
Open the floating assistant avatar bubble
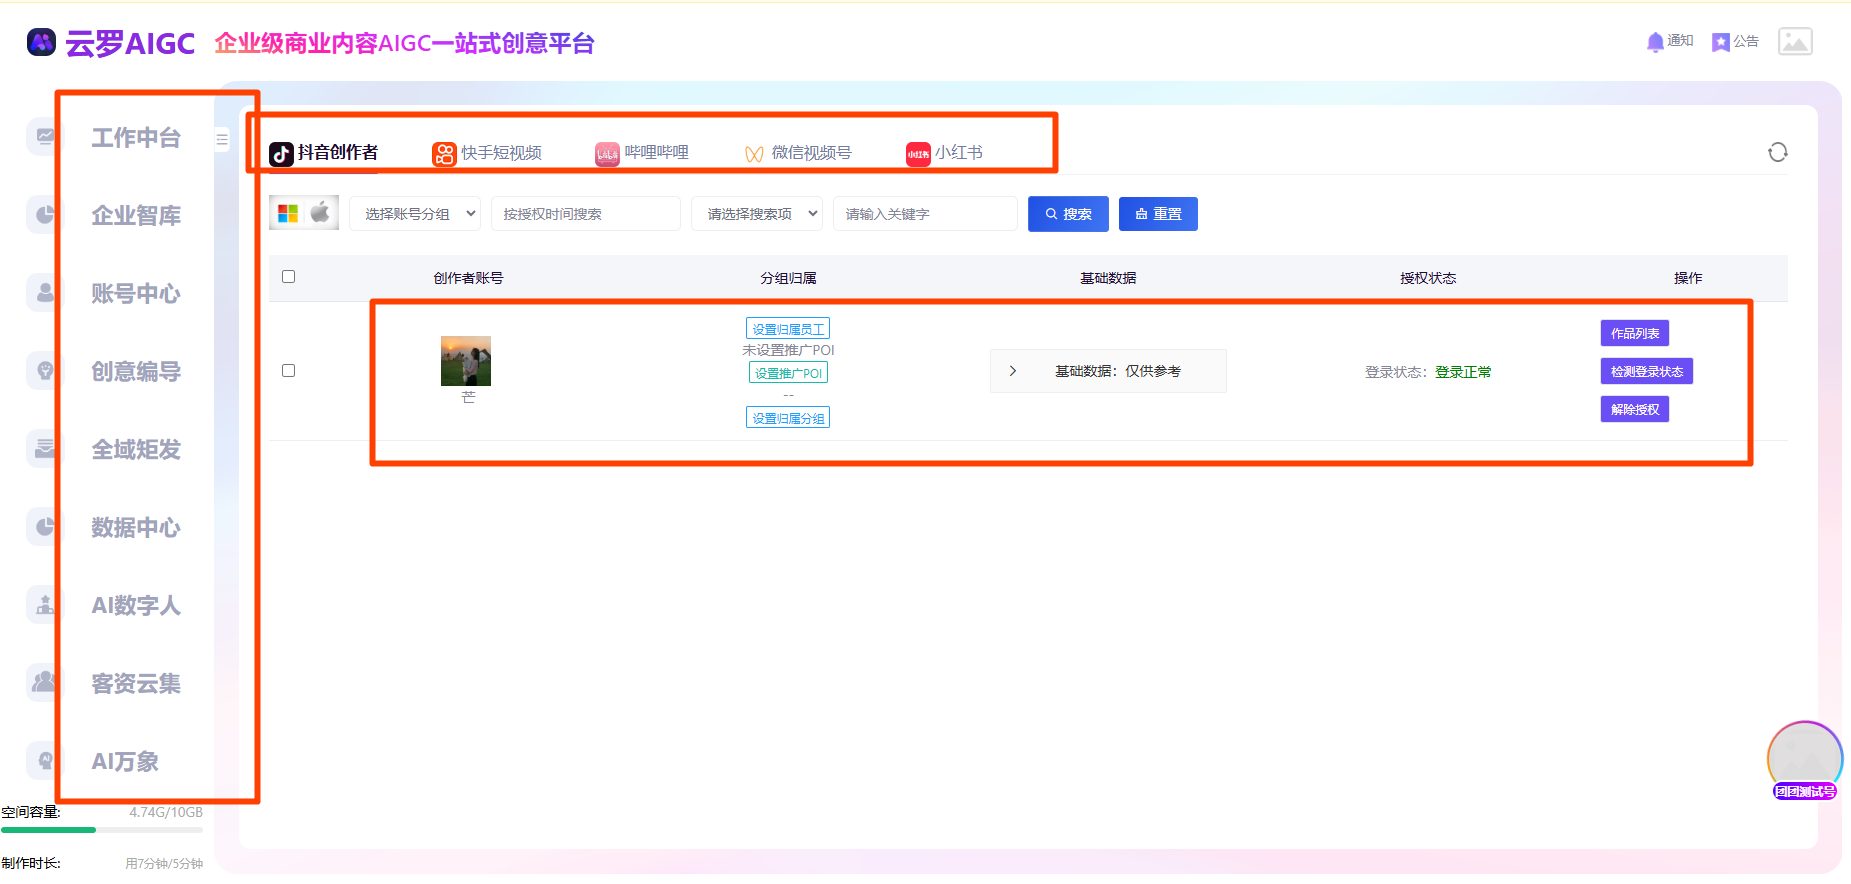[1804, 759]
